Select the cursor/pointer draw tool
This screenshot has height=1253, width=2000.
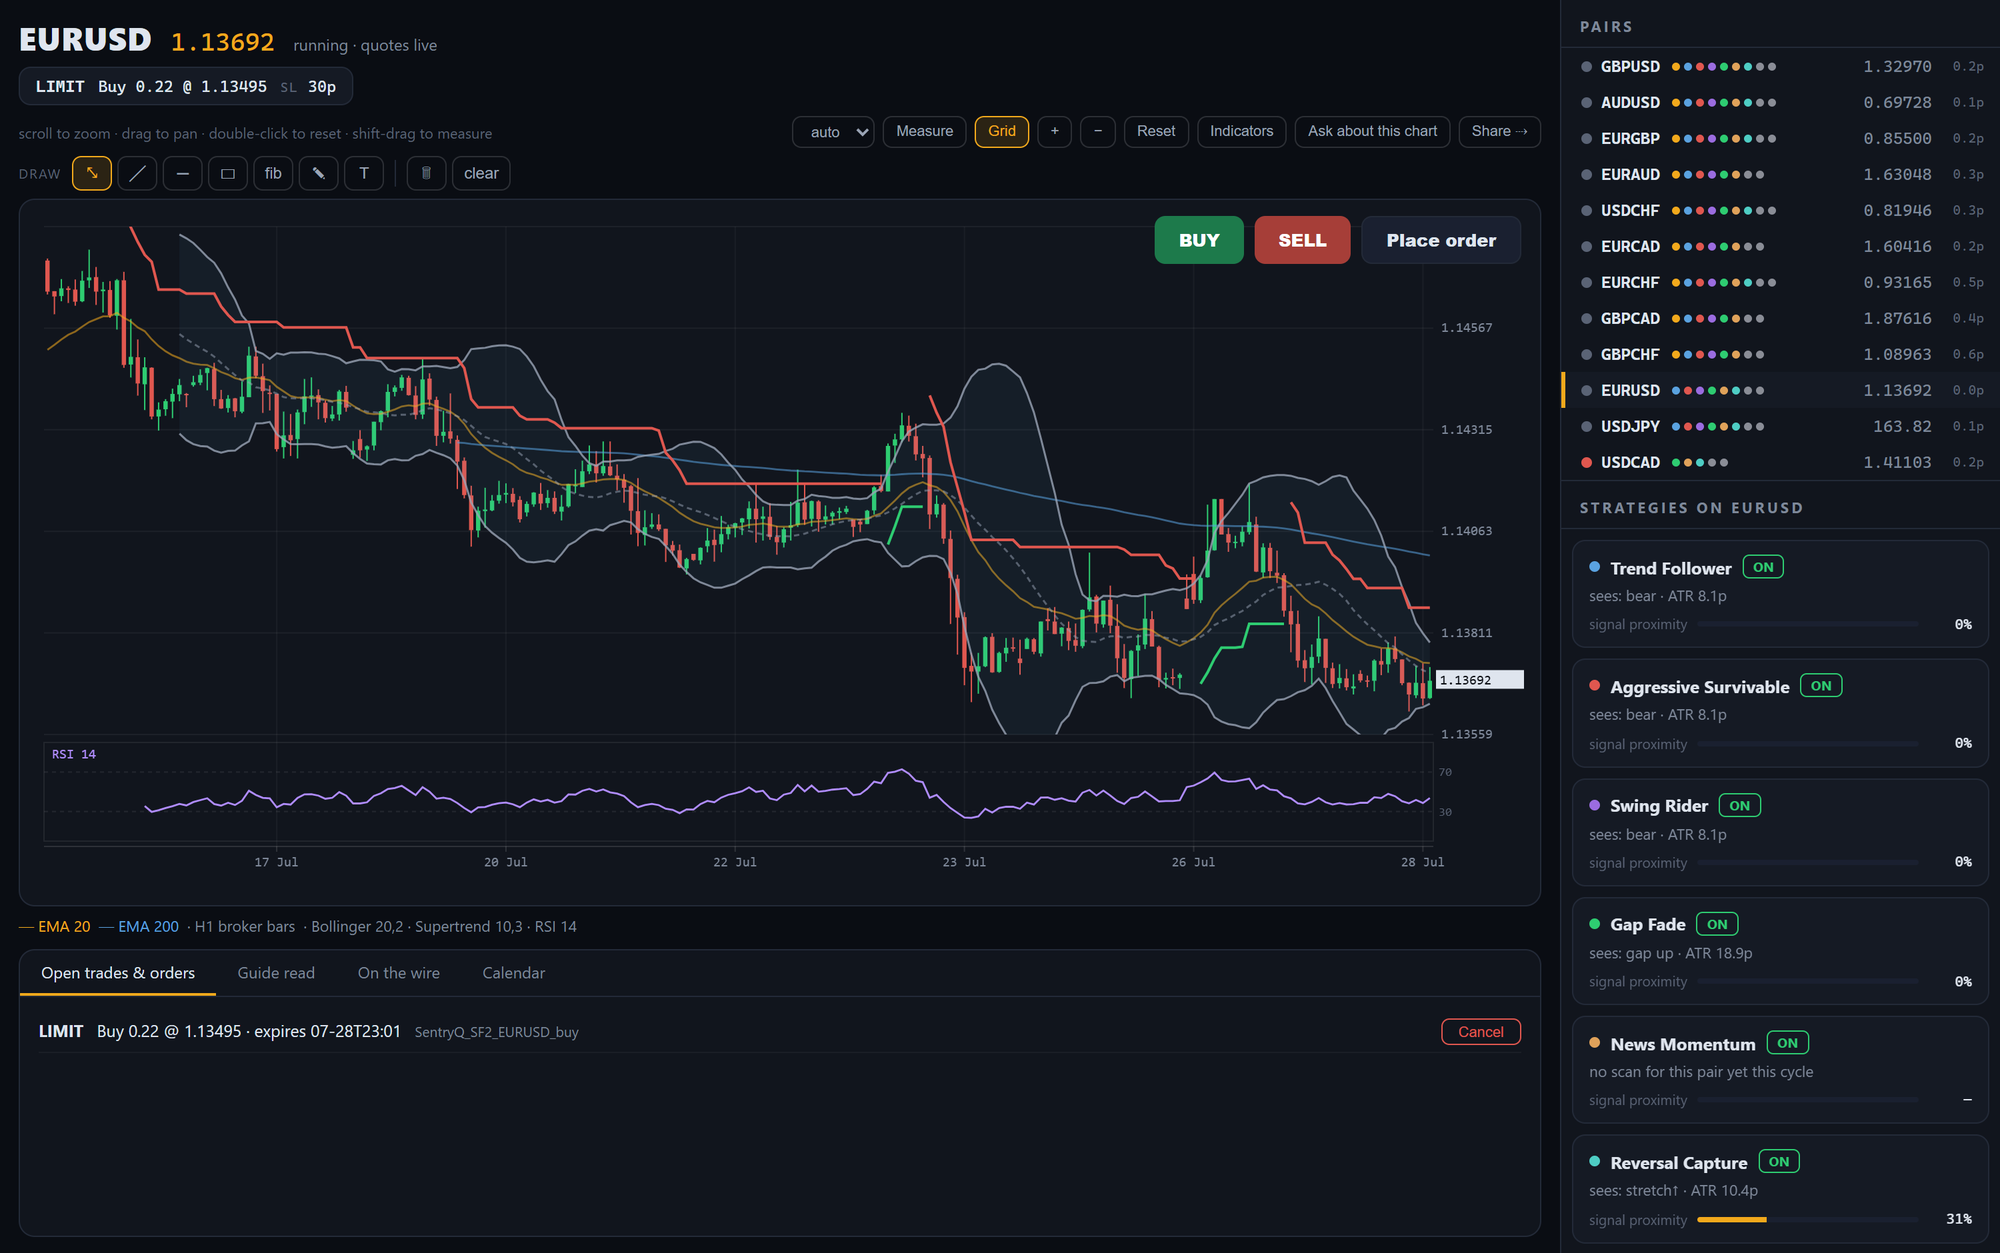click(x=92, y=173)
